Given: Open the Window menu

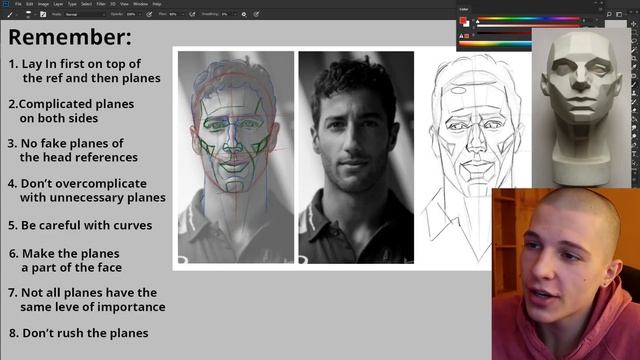Looking at the screenshot, I should [x=141, y=4].
